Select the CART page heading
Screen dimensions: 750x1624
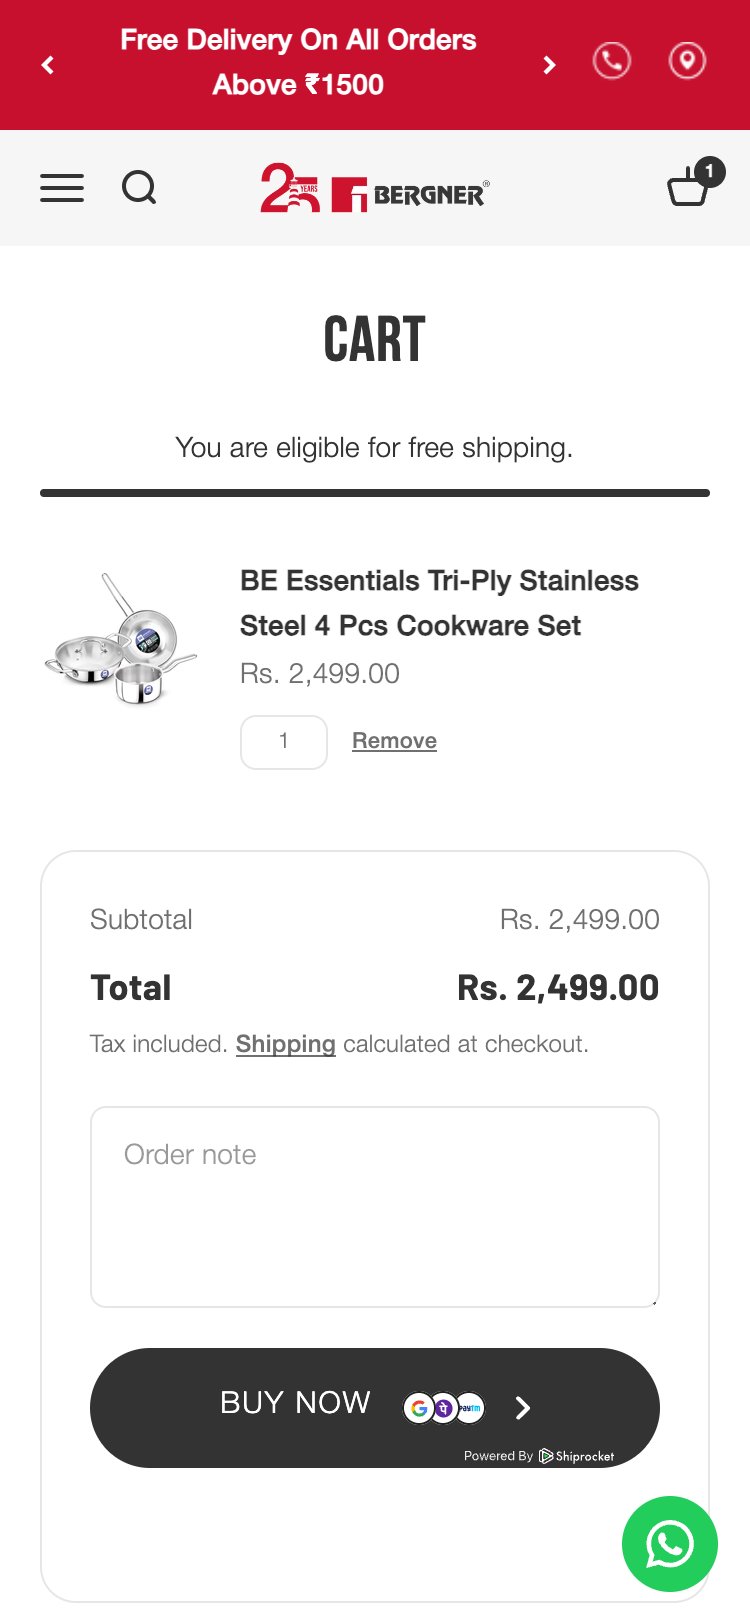pyautogui.click(x=375, y=340)
